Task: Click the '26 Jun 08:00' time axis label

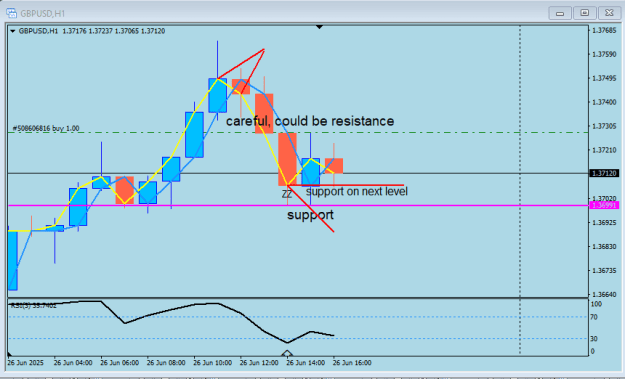Action: point(166,363)
